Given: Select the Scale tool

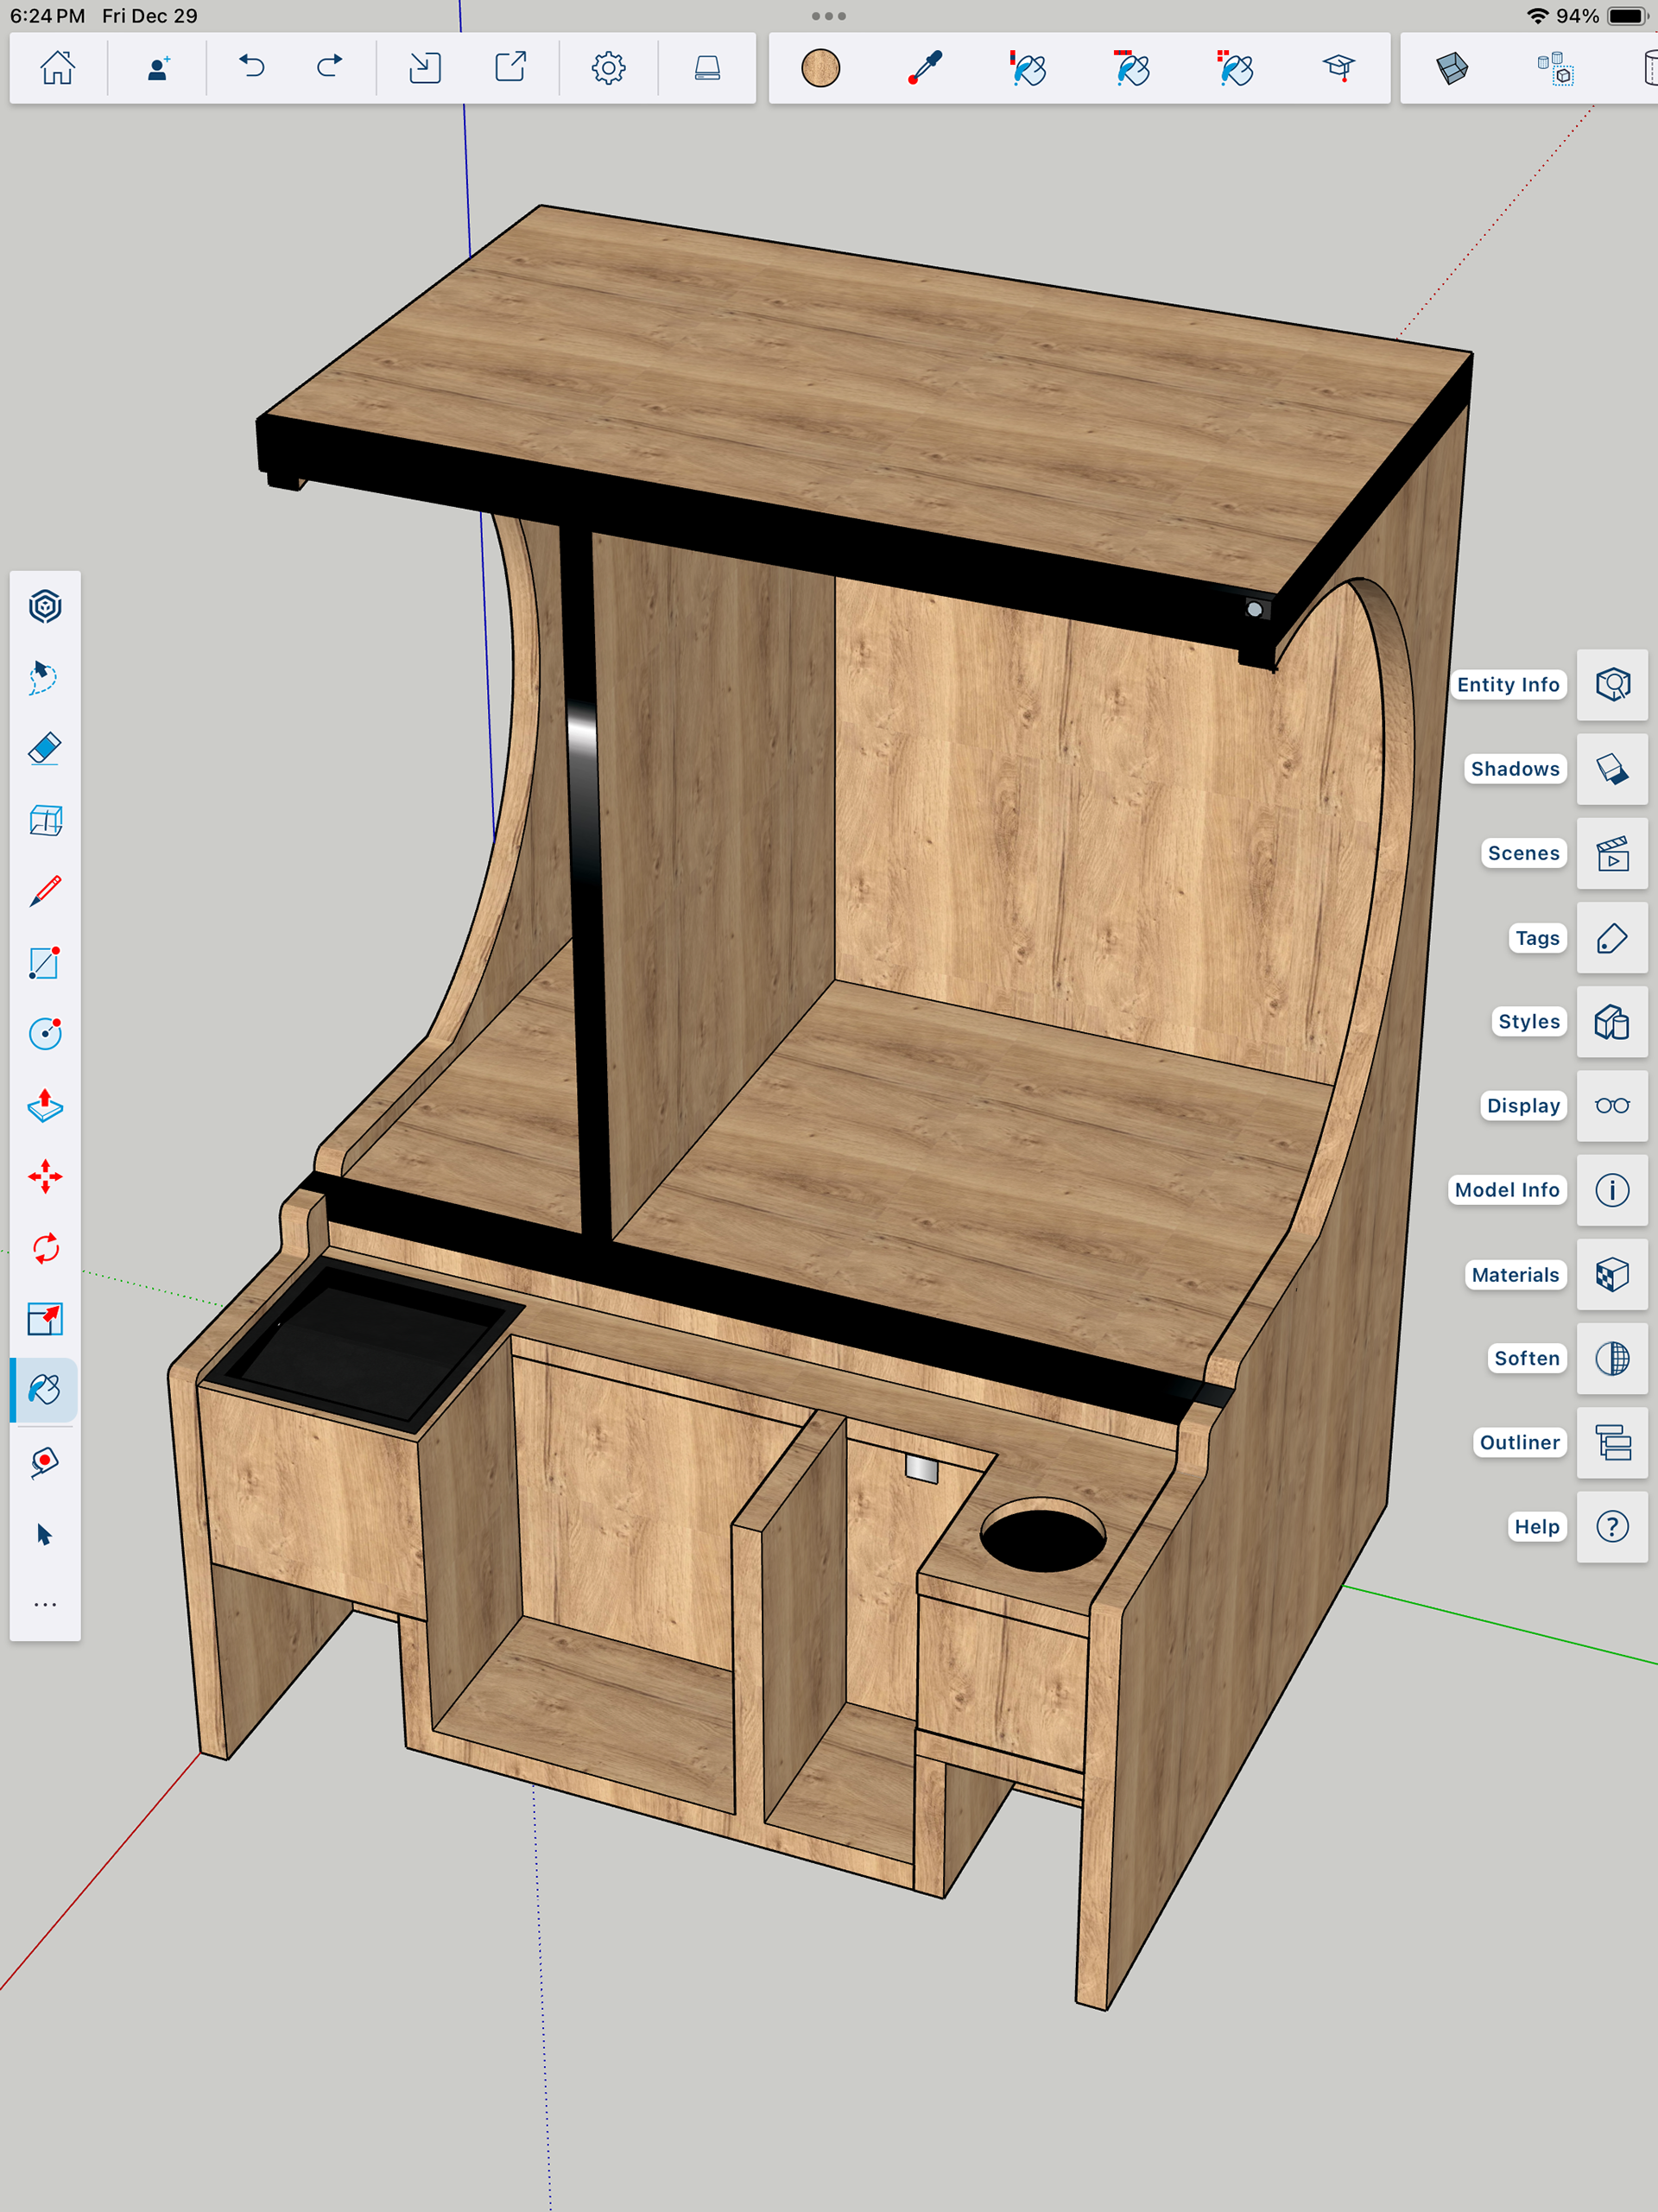Looking at the screenshot, I should pos(45,1319).
